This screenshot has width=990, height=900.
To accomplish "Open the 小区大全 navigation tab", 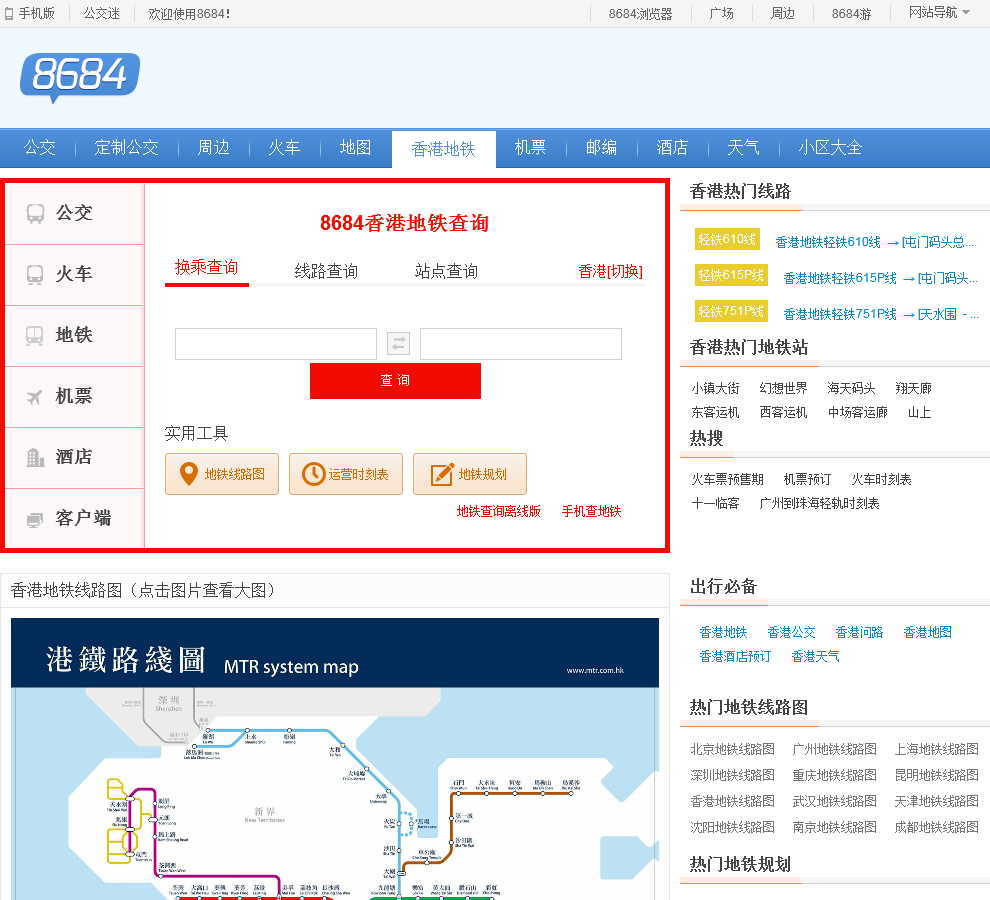I will (830, 148).
